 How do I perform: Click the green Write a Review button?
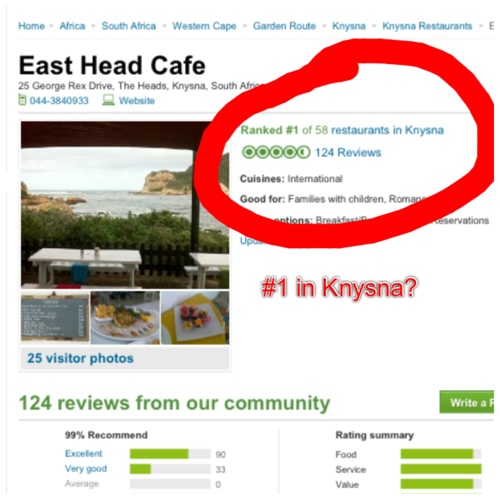click(x=467, y=402)
